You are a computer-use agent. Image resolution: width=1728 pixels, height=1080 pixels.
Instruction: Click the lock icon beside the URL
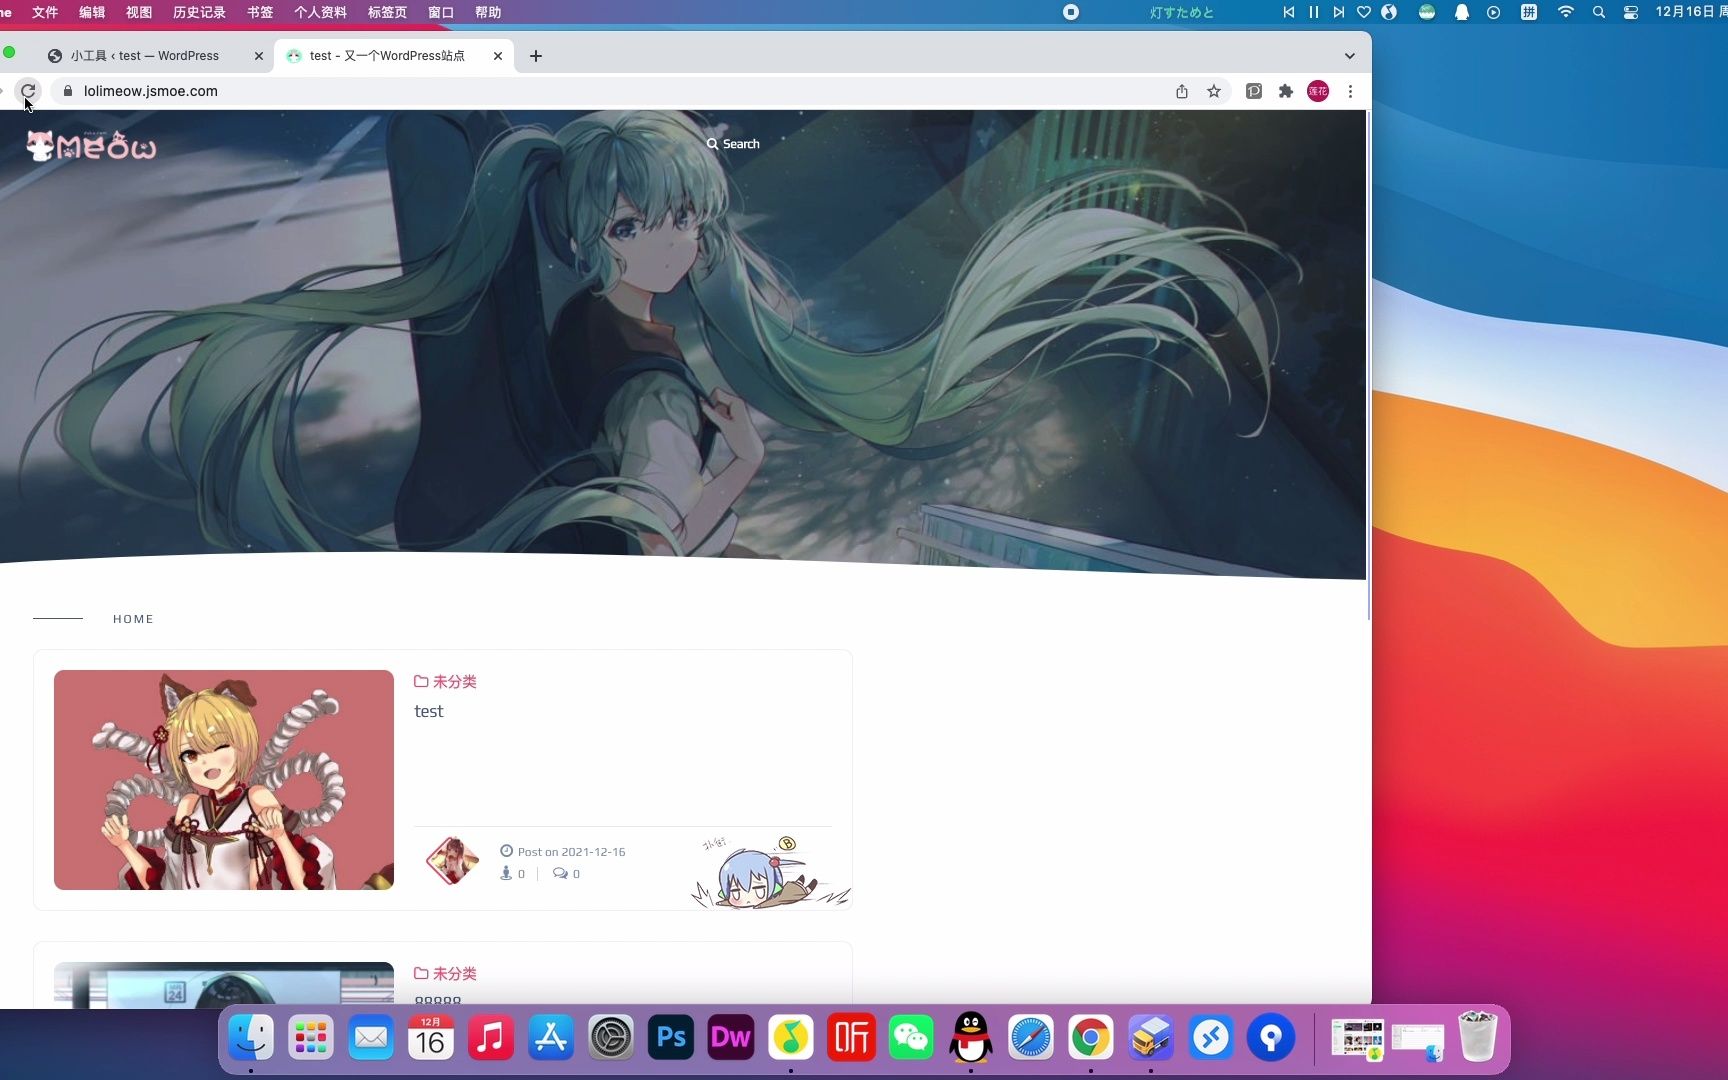[68, 91]
